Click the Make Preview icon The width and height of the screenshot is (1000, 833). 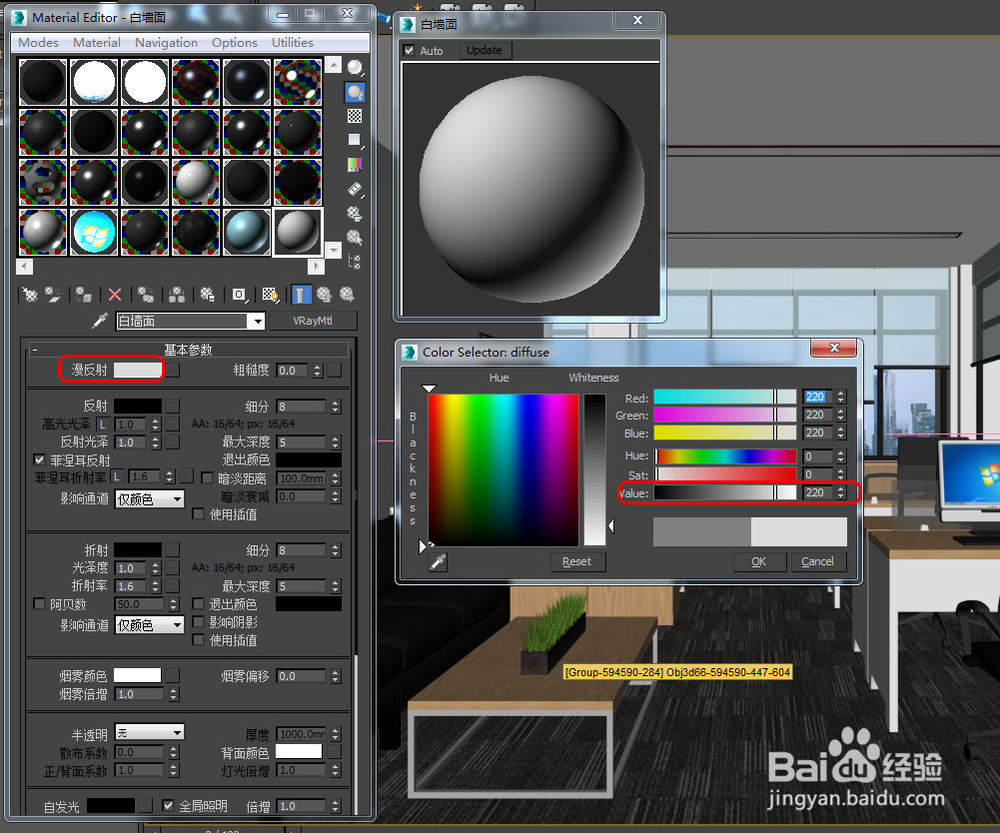coord(355,189)
